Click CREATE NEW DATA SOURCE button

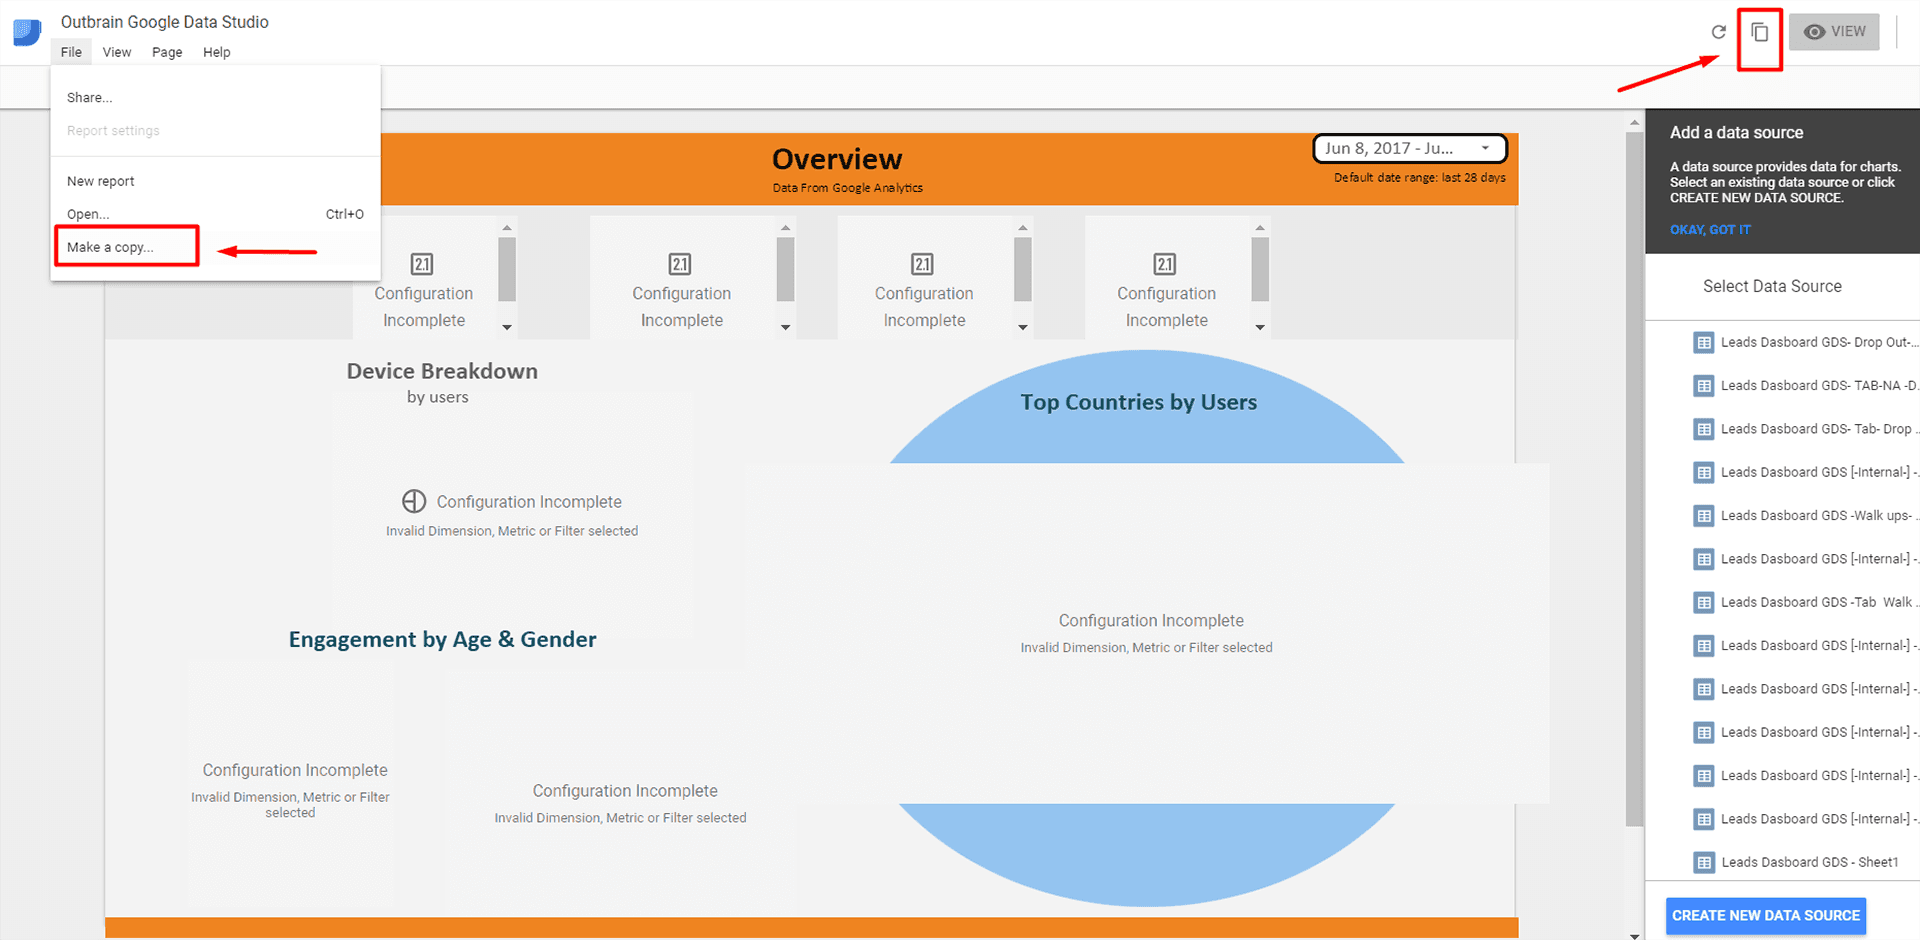[x=1765, y=915]
